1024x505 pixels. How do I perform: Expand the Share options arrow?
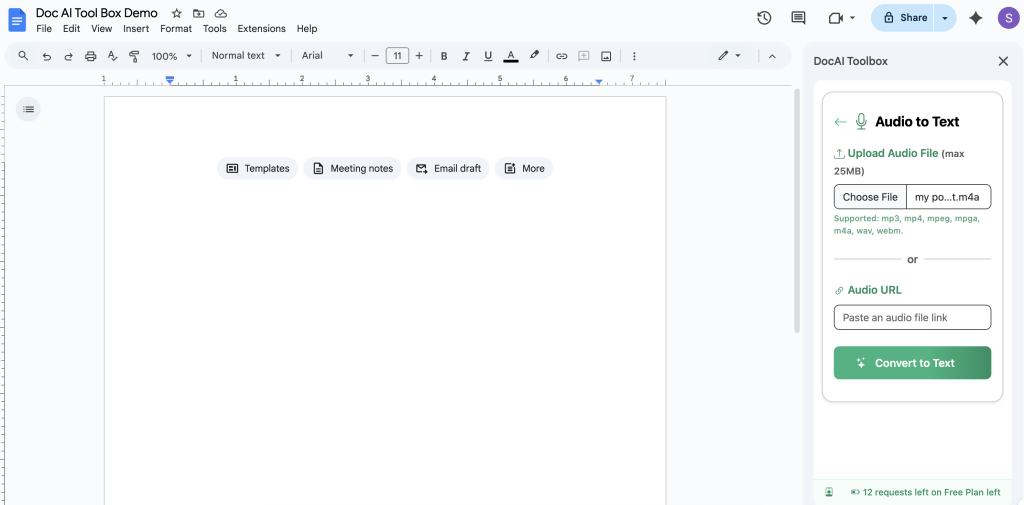pos(945,18)
